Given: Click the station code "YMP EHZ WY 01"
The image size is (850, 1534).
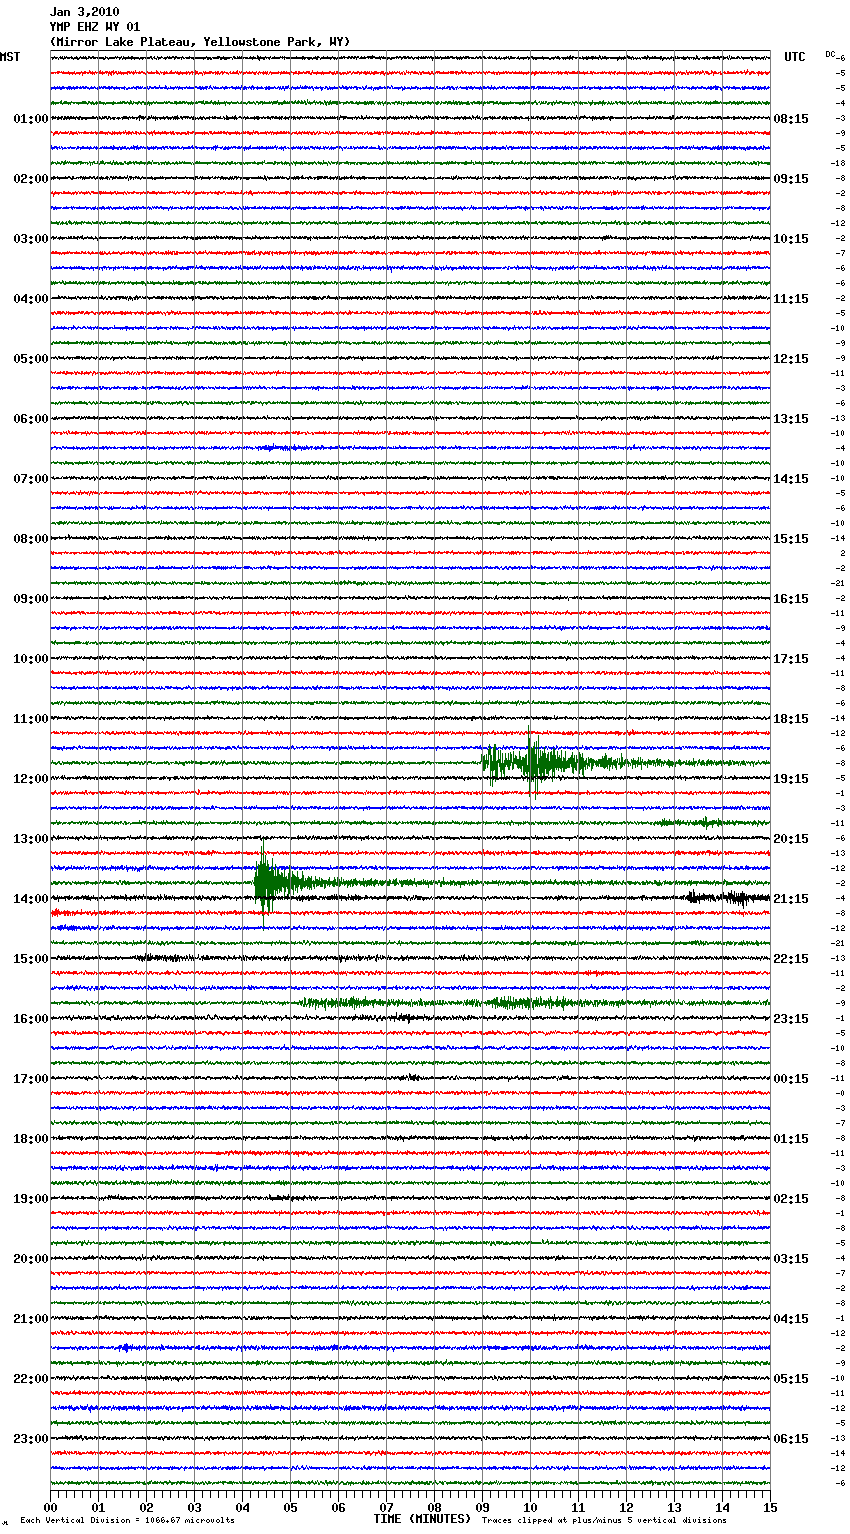Looking at the screenshot, I should click(x=95, y=27).
